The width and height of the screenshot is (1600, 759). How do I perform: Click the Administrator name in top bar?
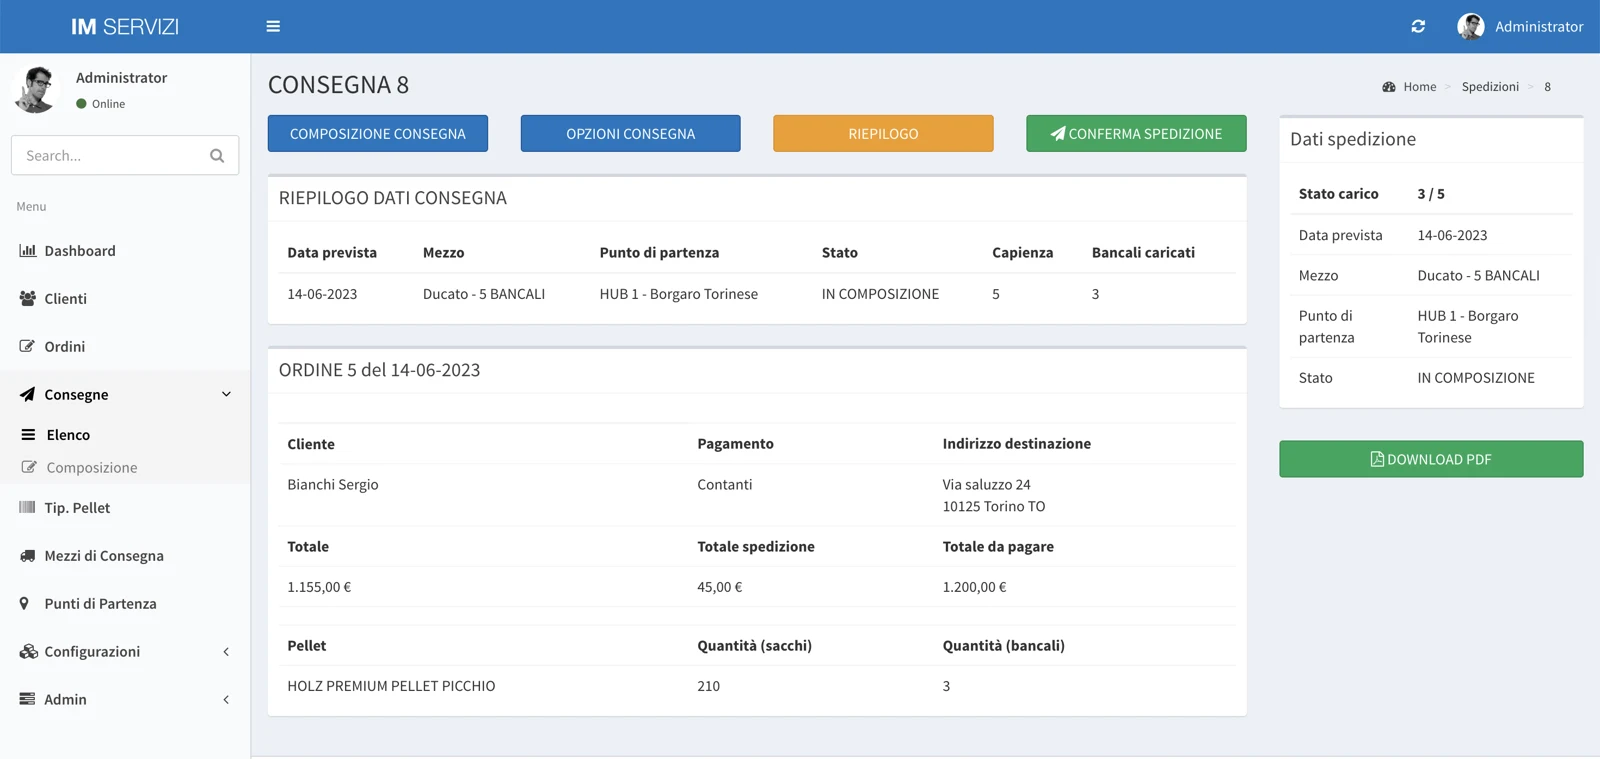[x=1539, y=27]
